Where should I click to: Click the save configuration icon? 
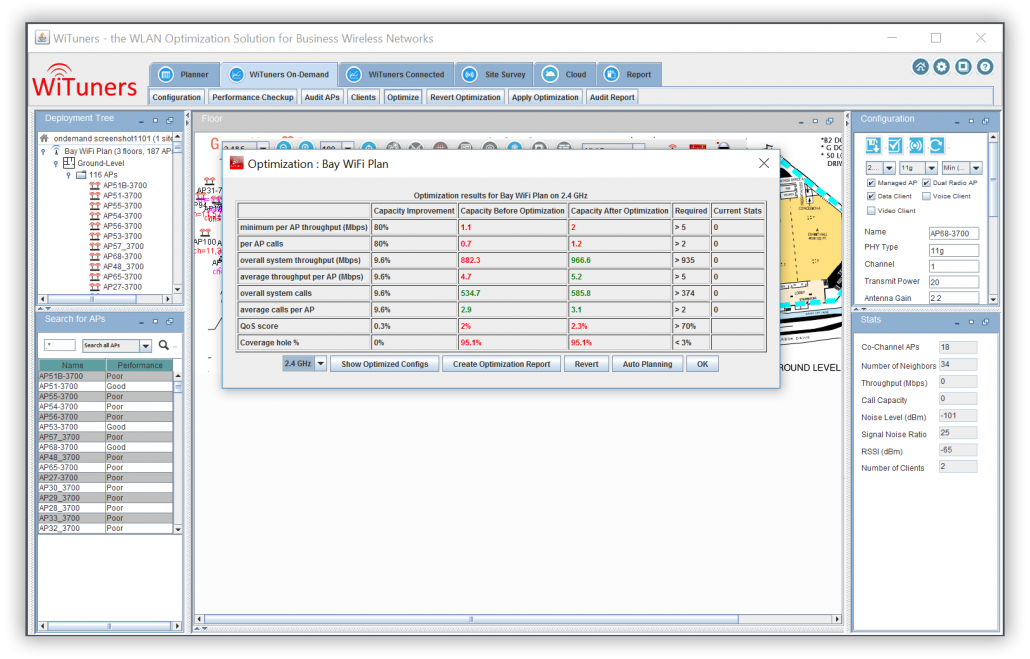(873, 145)
